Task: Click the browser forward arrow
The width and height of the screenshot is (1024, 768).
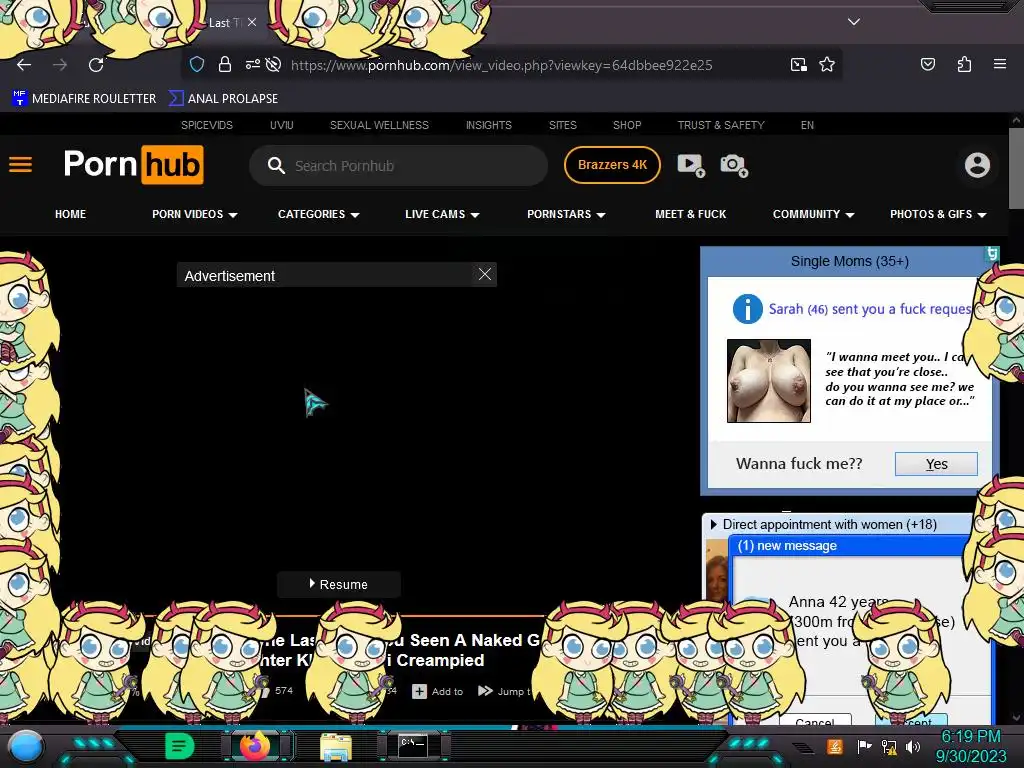Action: point(60,65)
